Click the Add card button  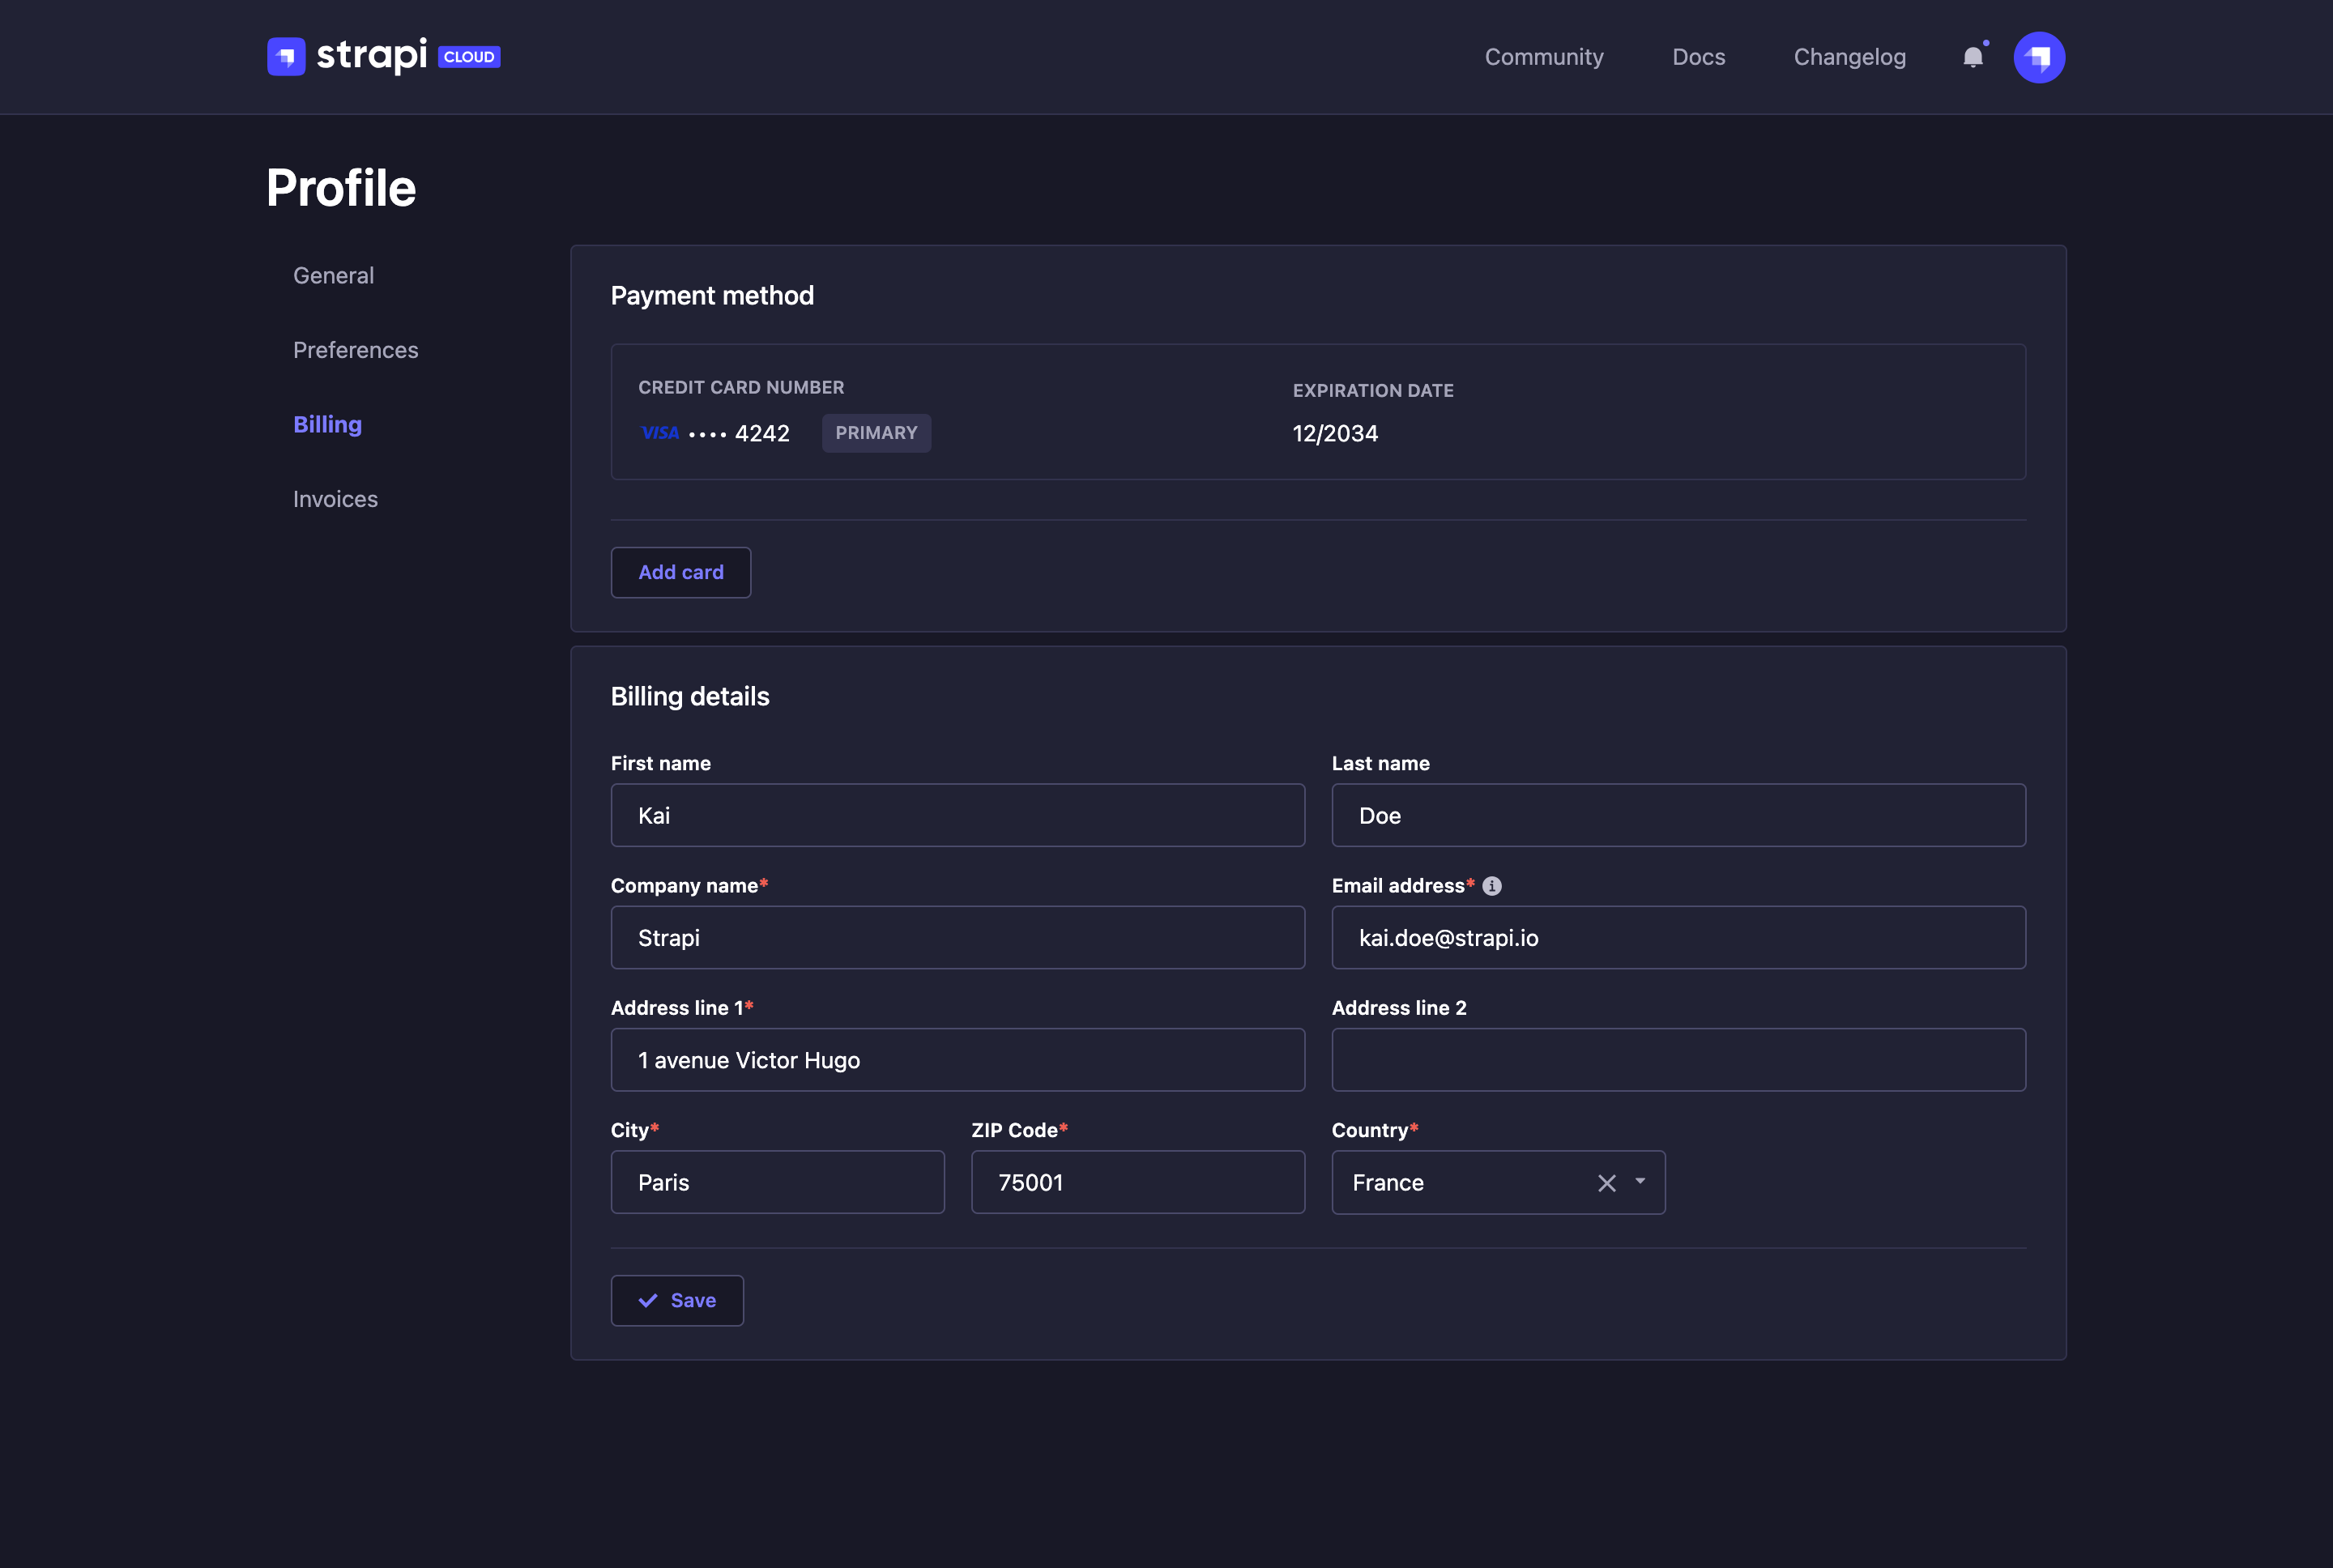[x=680, y=572]
